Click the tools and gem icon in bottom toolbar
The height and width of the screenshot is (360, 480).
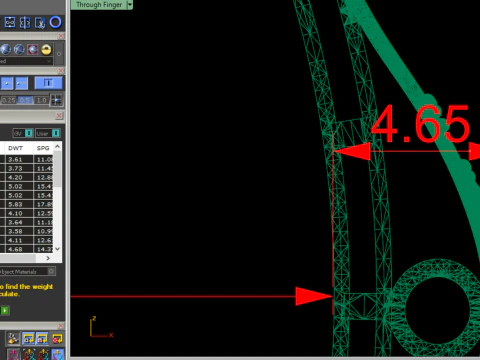pyautogui.click(x=13, y=338)
